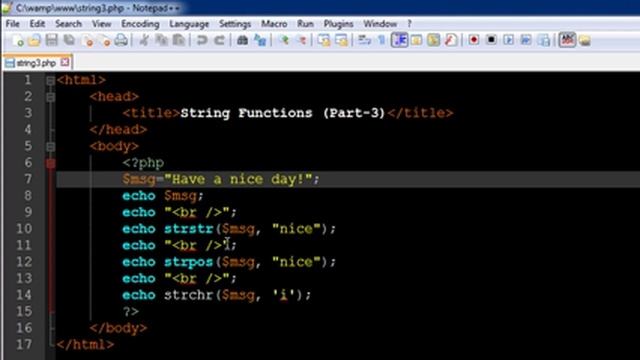The image size is (640, 360).
Task: Cut the selected text
Action: click(144, 40)
